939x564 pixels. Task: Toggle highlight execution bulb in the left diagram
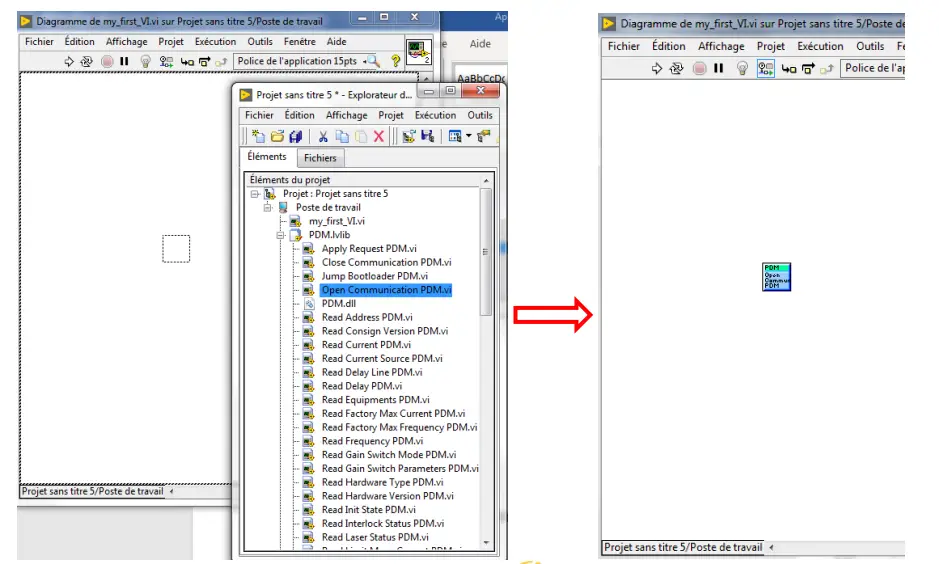click(146, 61)
